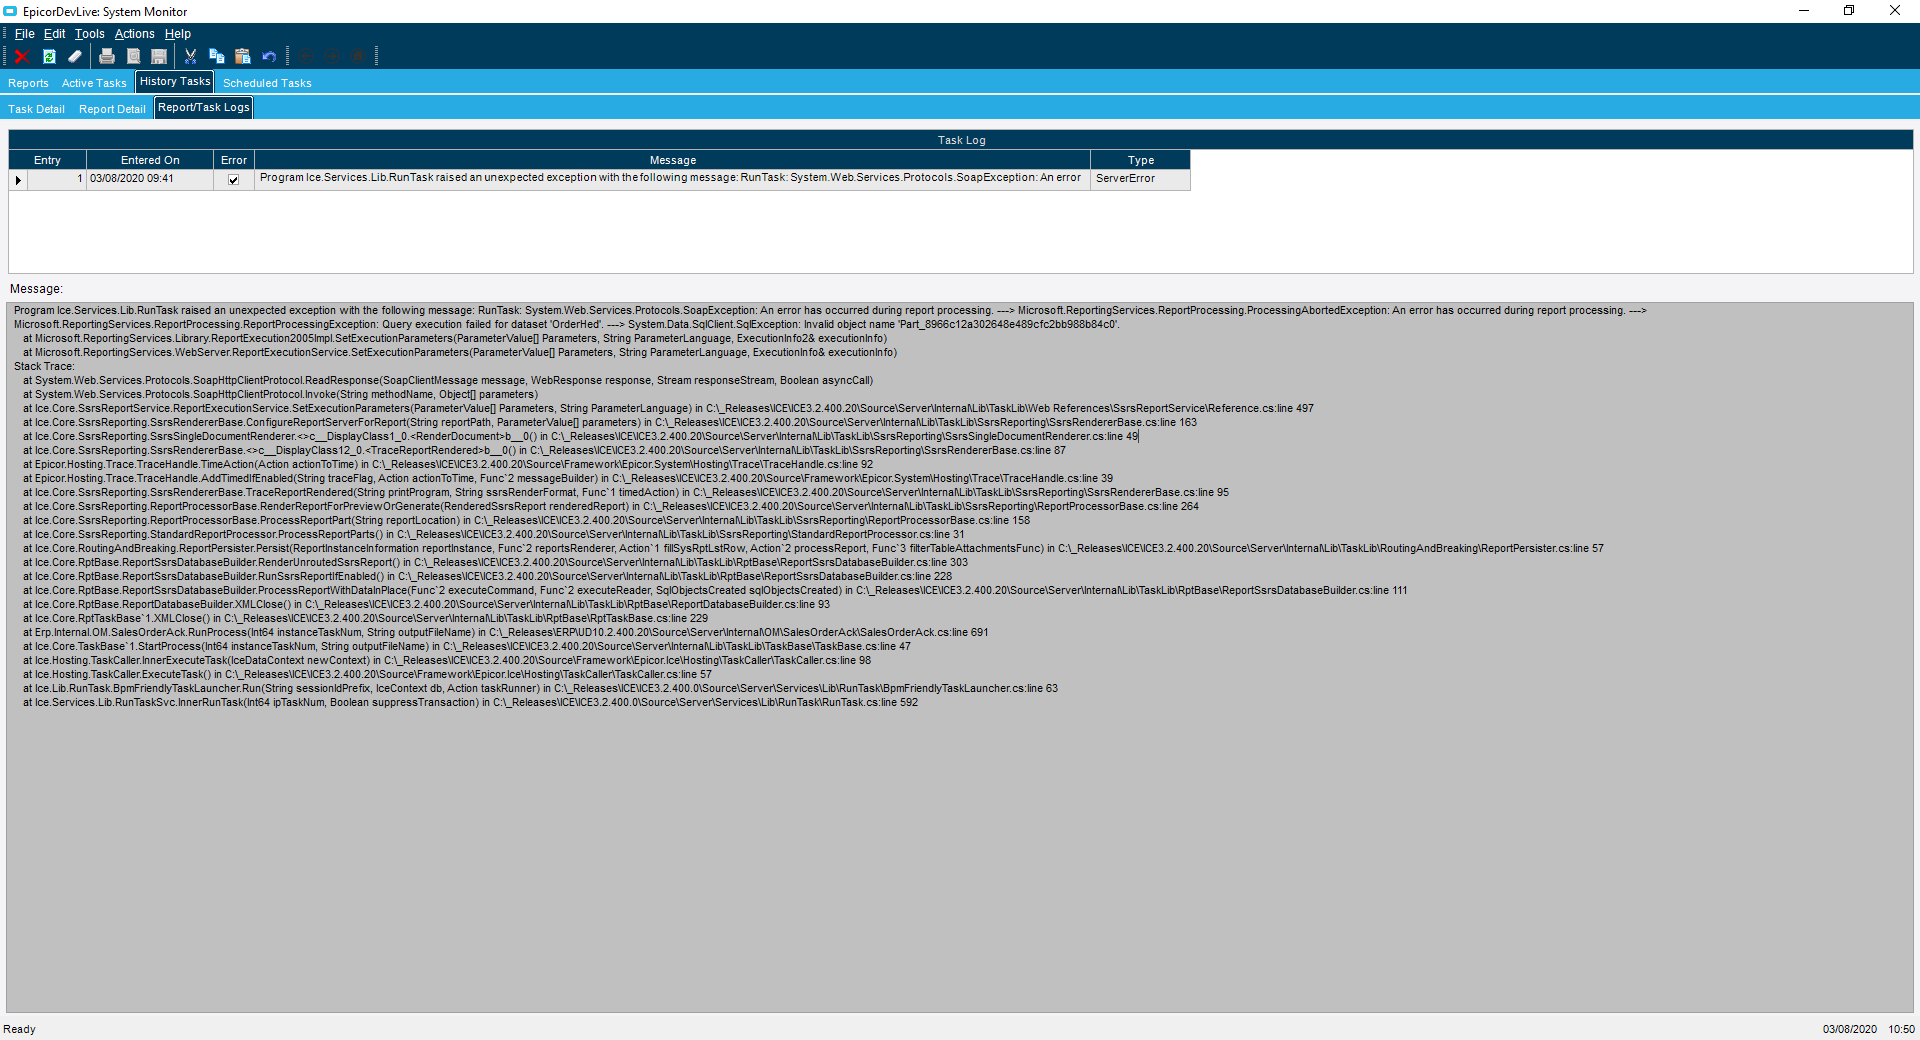Select the Report/Task Logs sub-tab
1920x1040 pixels.
point(204,107)
